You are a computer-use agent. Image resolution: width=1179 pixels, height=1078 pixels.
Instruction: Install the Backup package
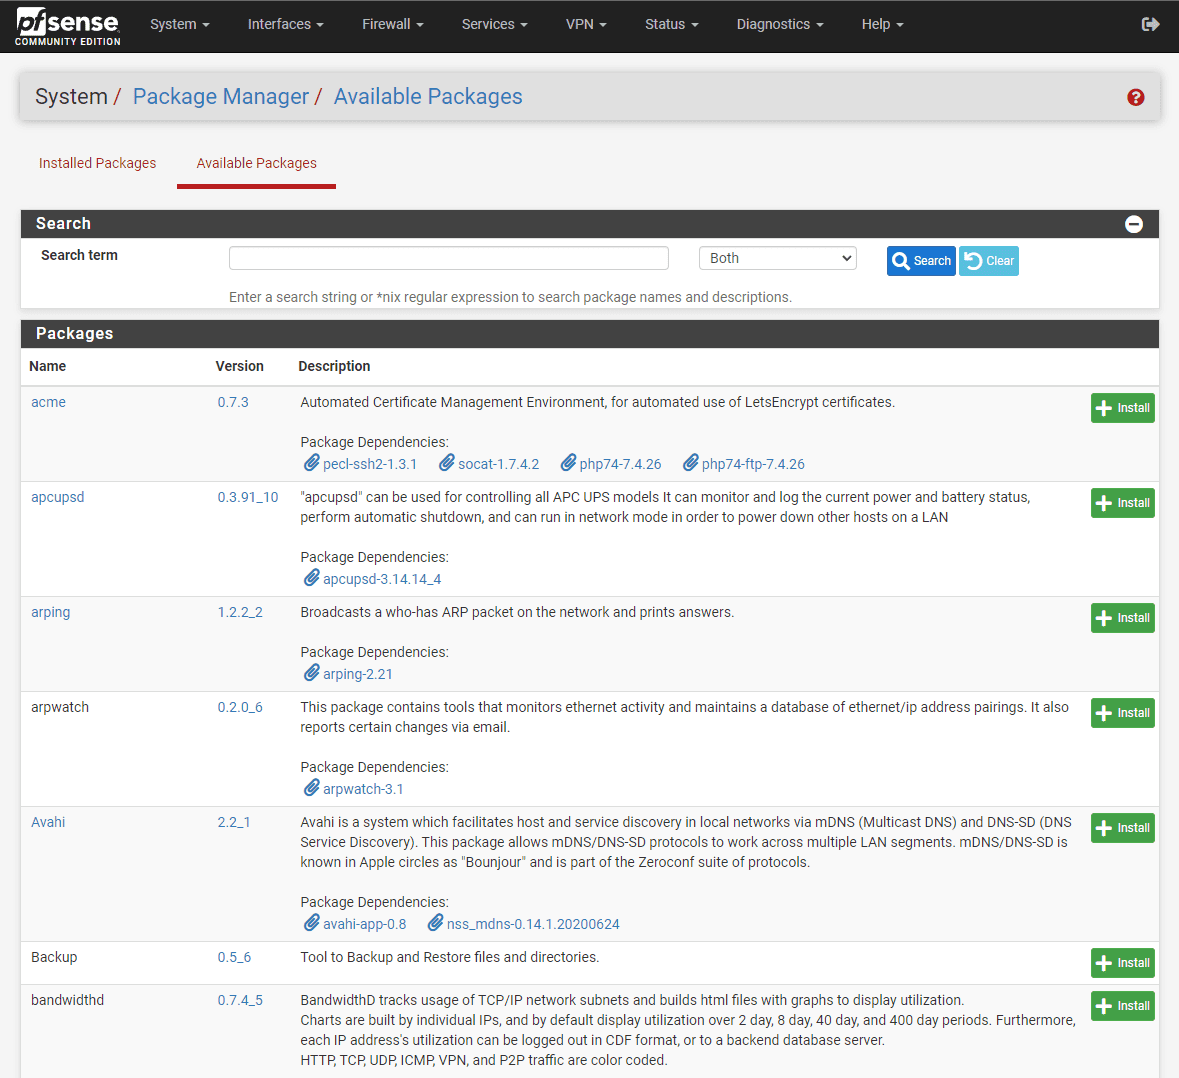coord(1123,963)
